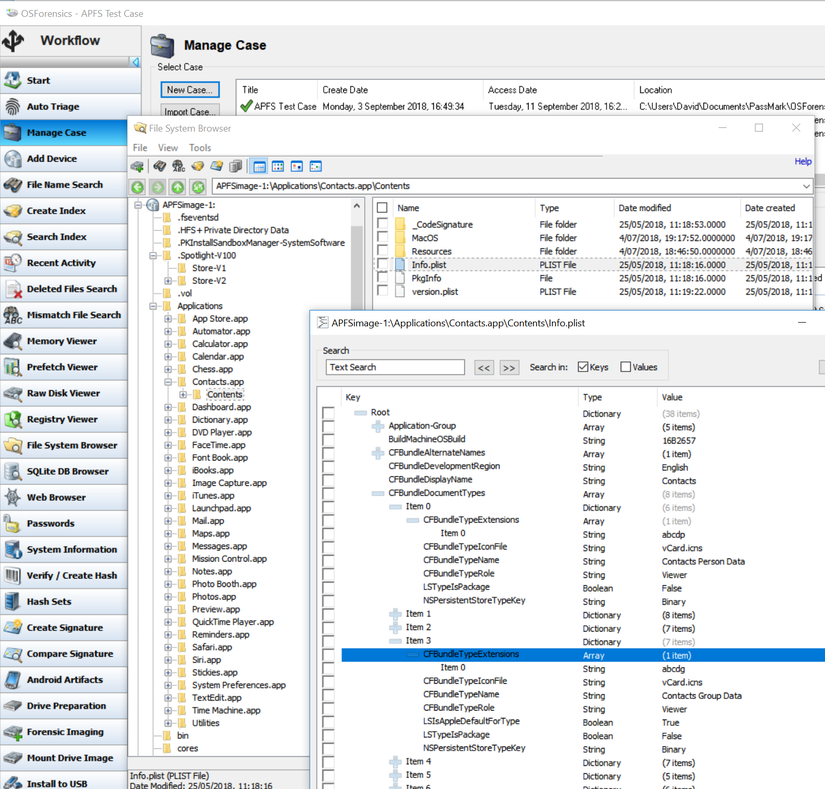825x789 pixels.
Task: Open the Help link
Action: pyautogui.click(x=803, y=161)
